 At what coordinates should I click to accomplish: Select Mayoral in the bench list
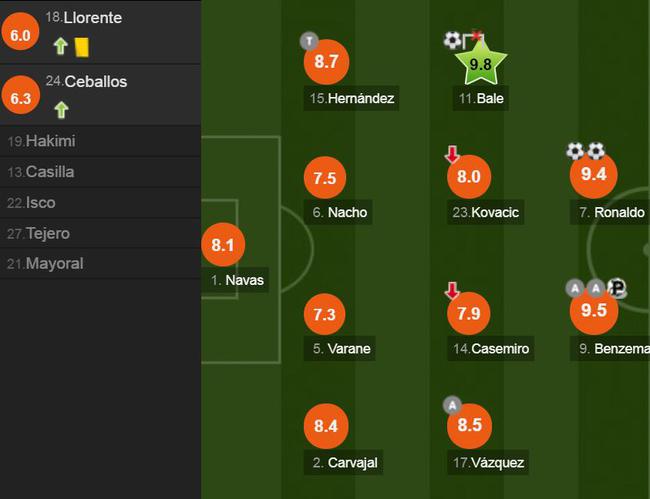[x=100, y=264]
